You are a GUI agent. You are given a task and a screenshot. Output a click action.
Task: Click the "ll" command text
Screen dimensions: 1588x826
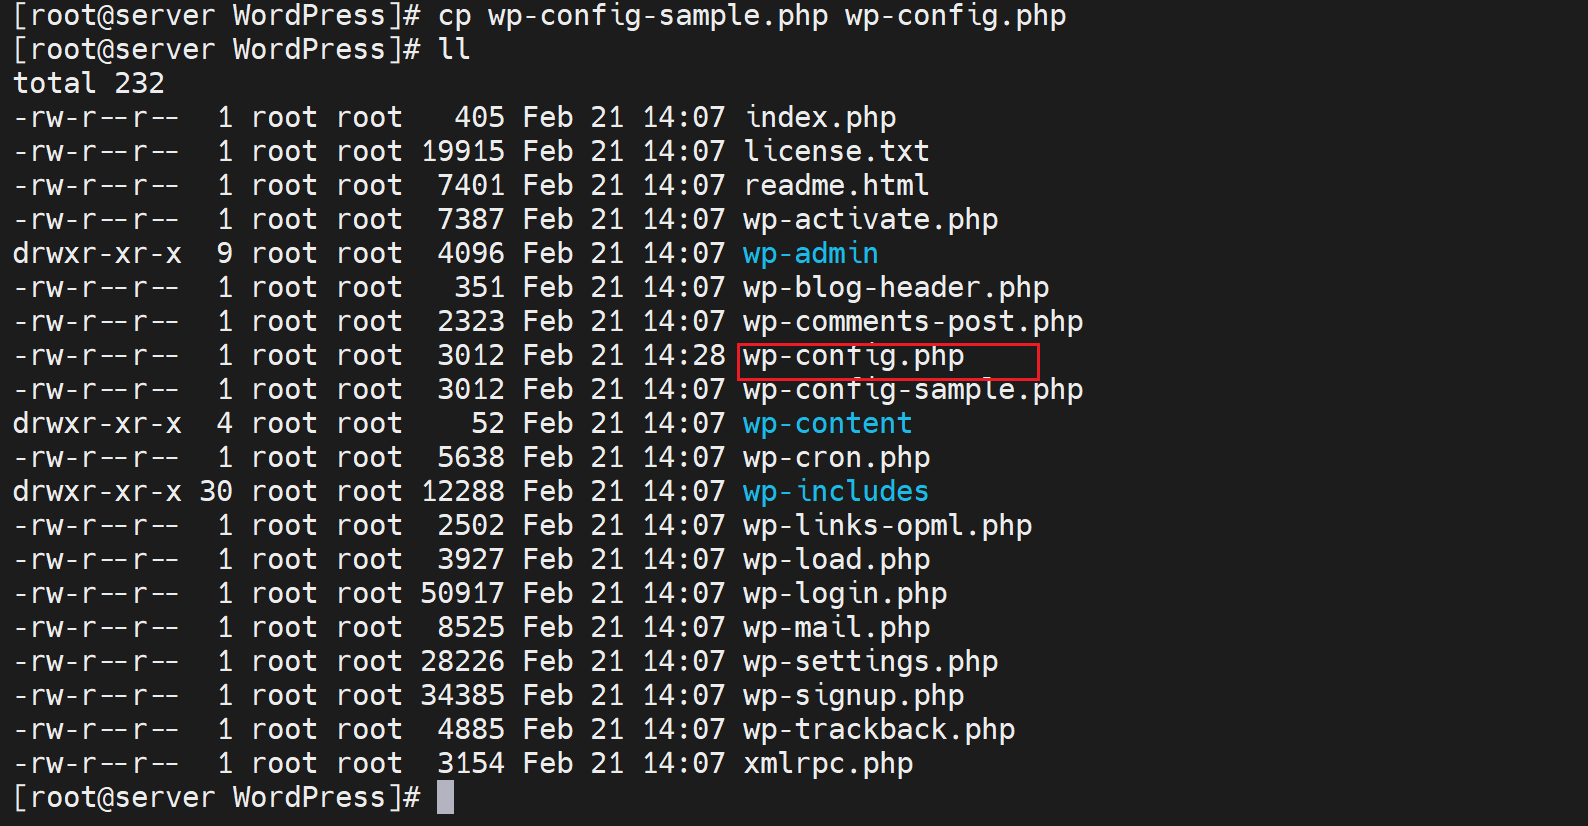coord(454,50)
